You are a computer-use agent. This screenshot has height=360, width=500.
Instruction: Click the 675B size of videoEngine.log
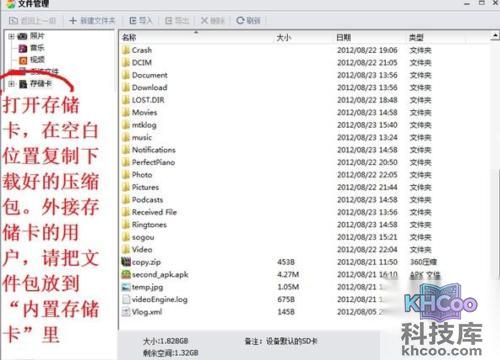click(286, 299)
